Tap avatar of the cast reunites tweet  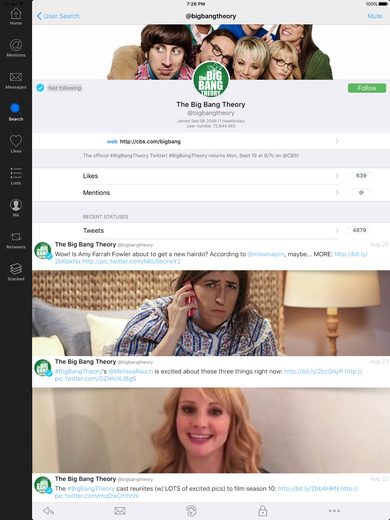click(43, 486)
